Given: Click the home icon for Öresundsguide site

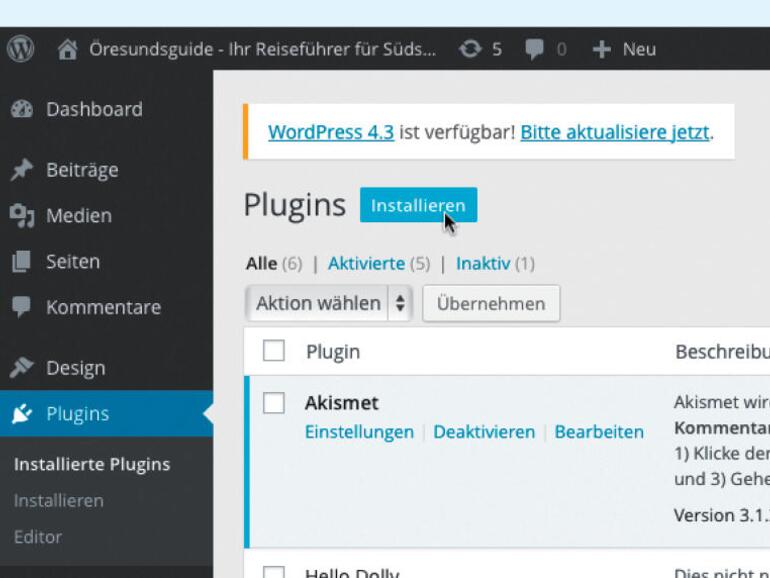Looking at the screenshot, I should (x=67, y=49).
